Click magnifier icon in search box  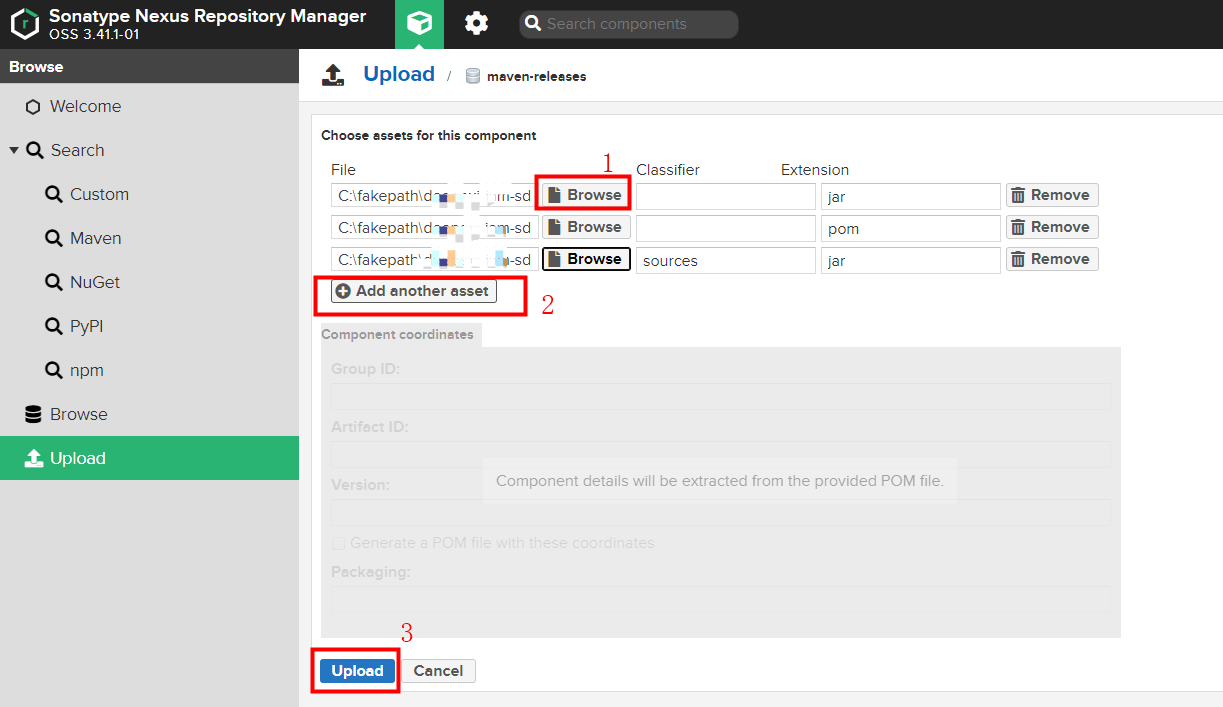(533, 24)
